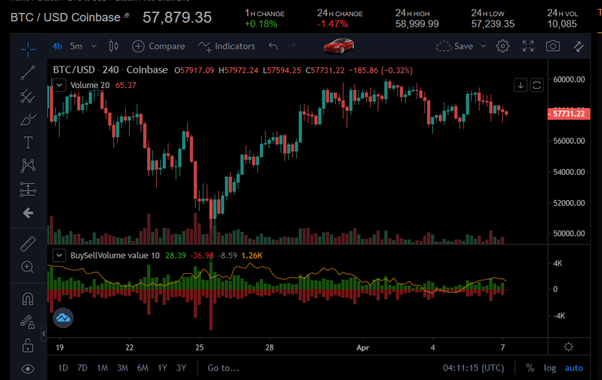Expand the time interval dropdown
Viewport: 602px width, 380px height.
point(94,46)
